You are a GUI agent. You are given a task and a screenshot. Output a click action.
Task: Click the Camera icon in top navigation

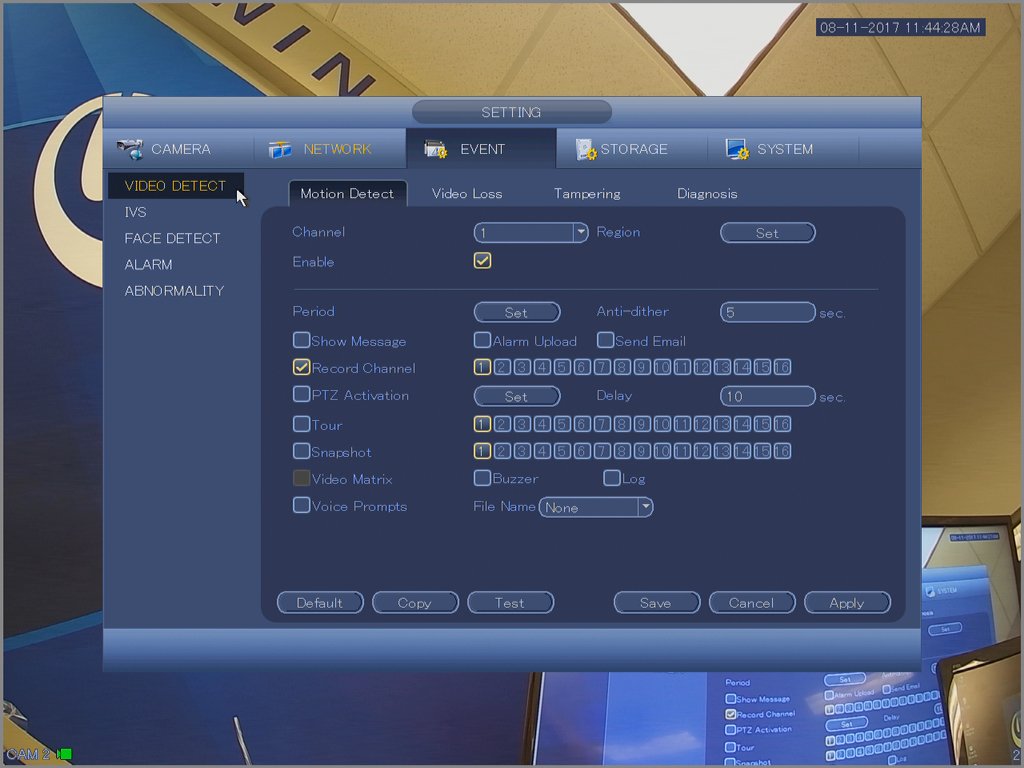pyautogui.click(x=130, y=149)
